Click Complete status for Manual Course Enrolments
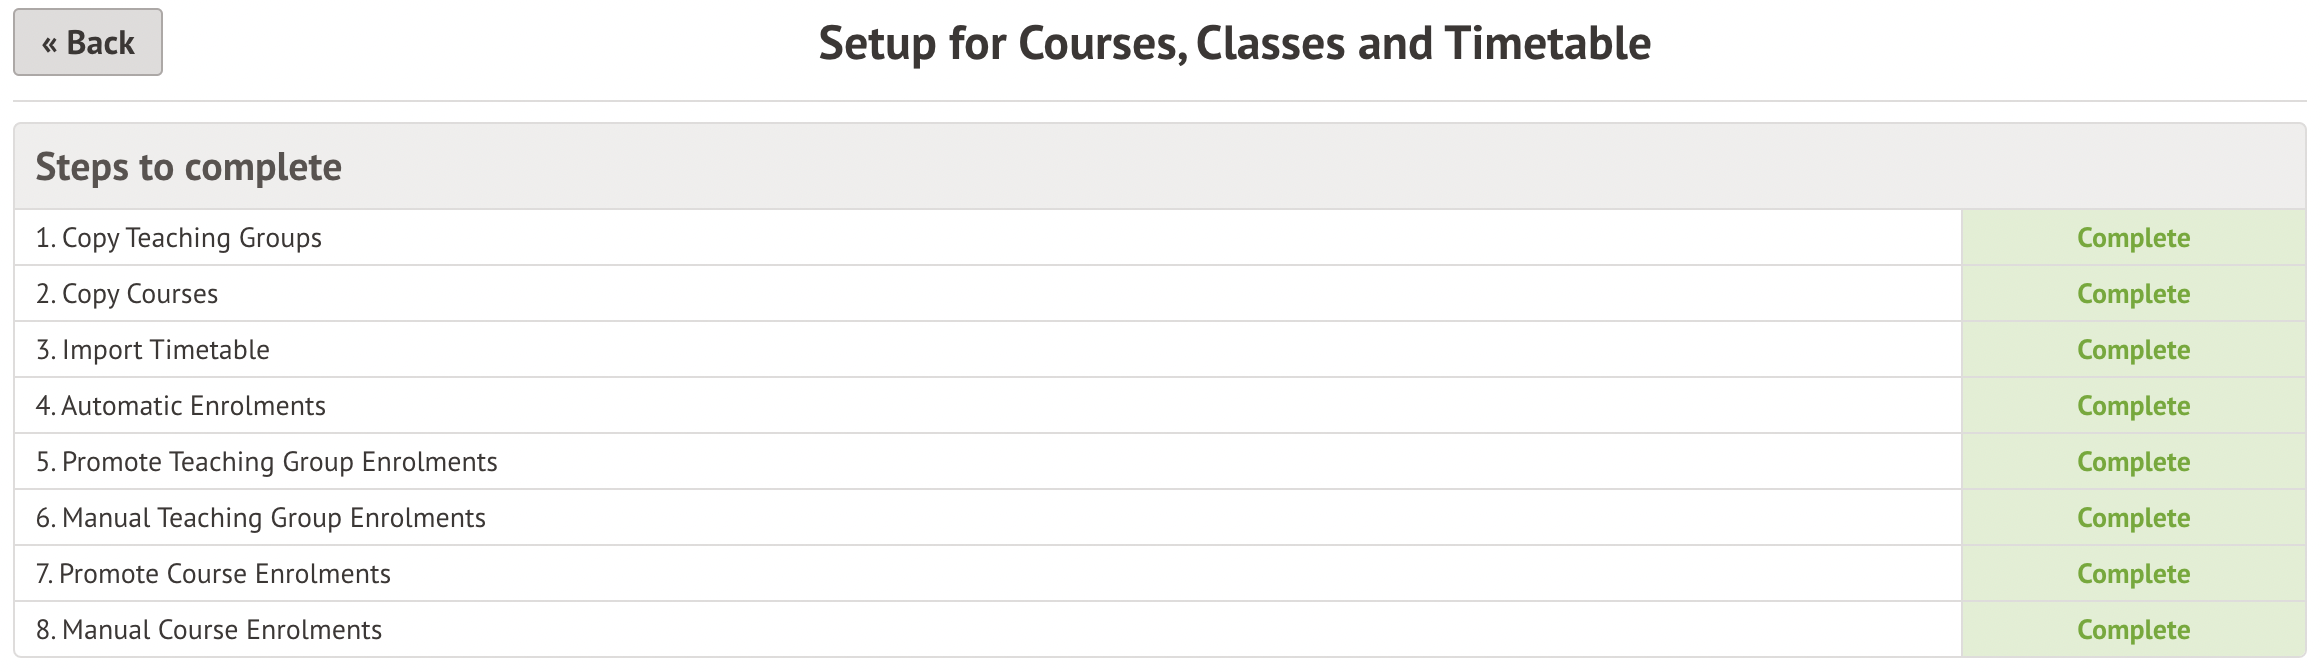 [x=2133, y=630]
